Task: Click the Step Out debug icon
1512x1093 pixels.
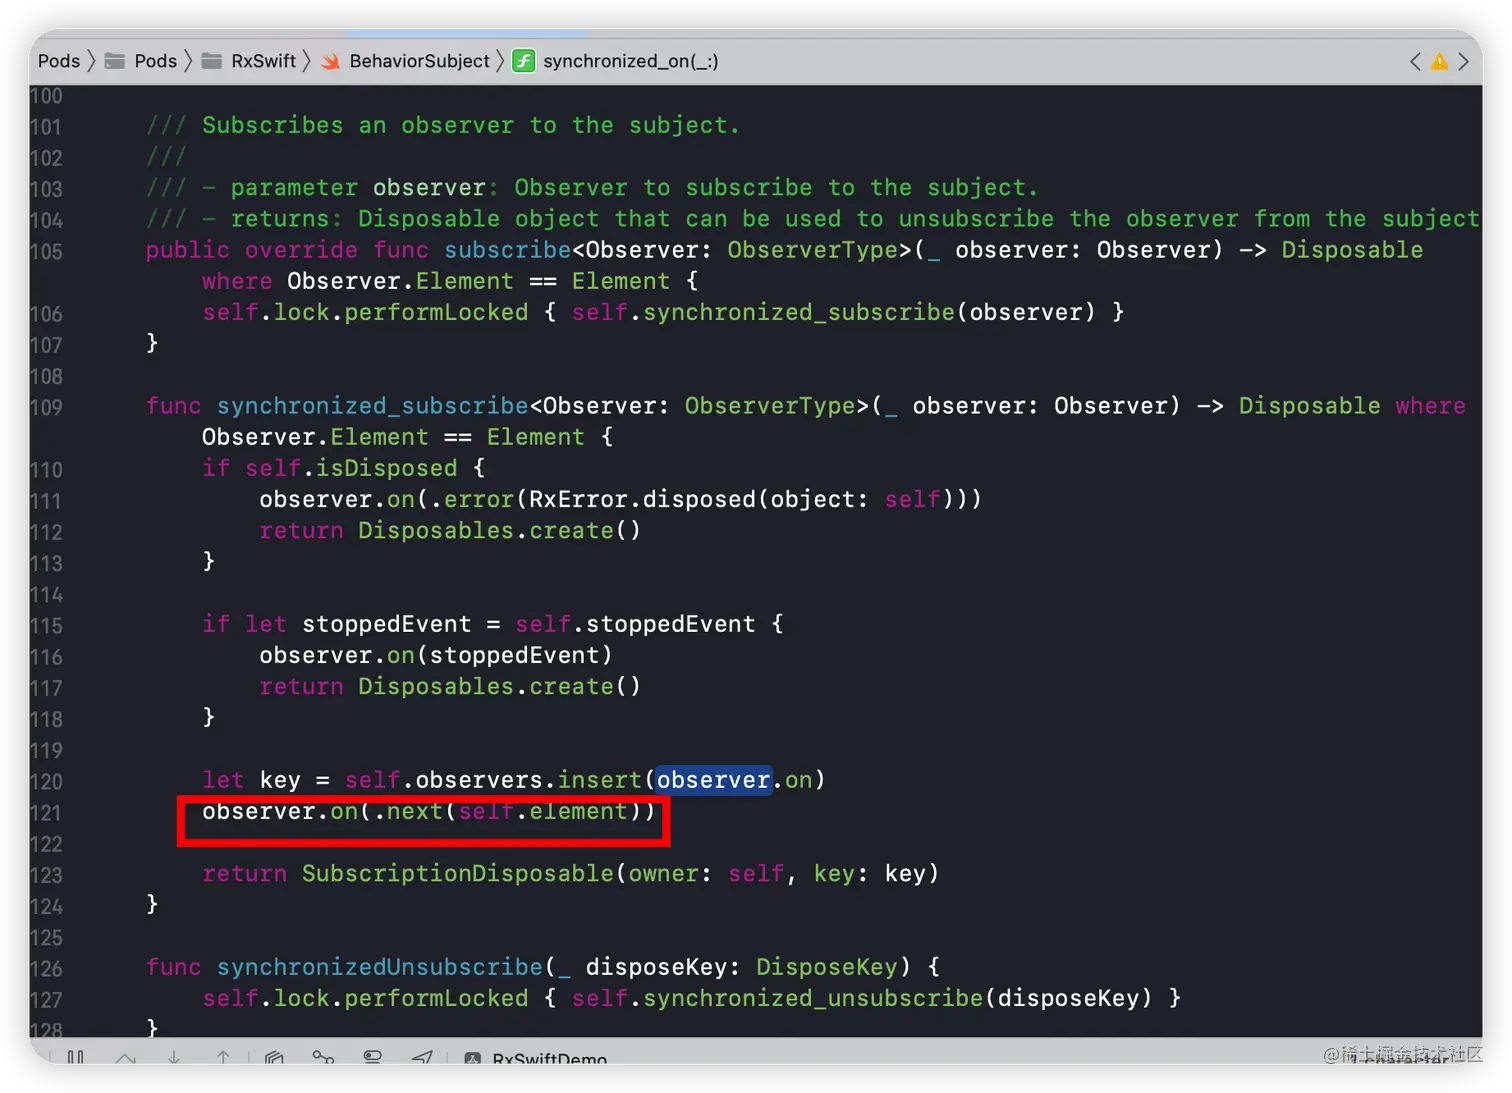Action: click(x=223, y=1056)
